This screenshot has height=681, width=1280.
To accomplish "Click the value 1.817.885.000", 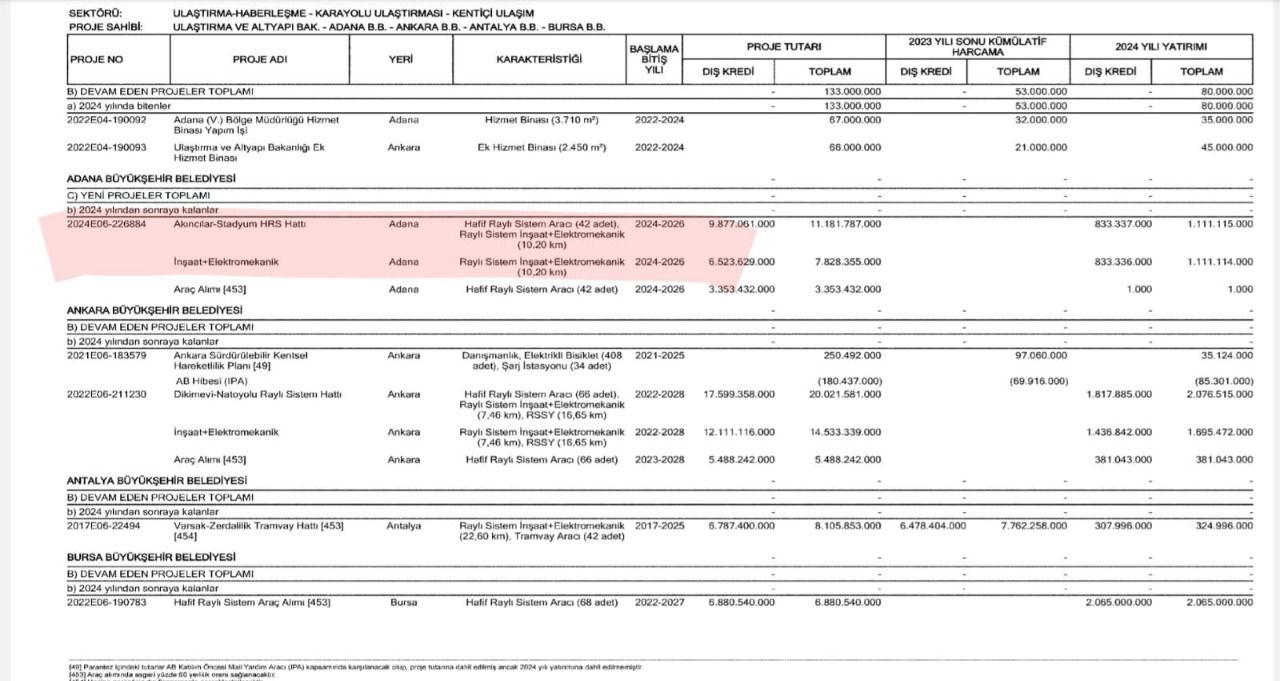I will coord(1119,394).
